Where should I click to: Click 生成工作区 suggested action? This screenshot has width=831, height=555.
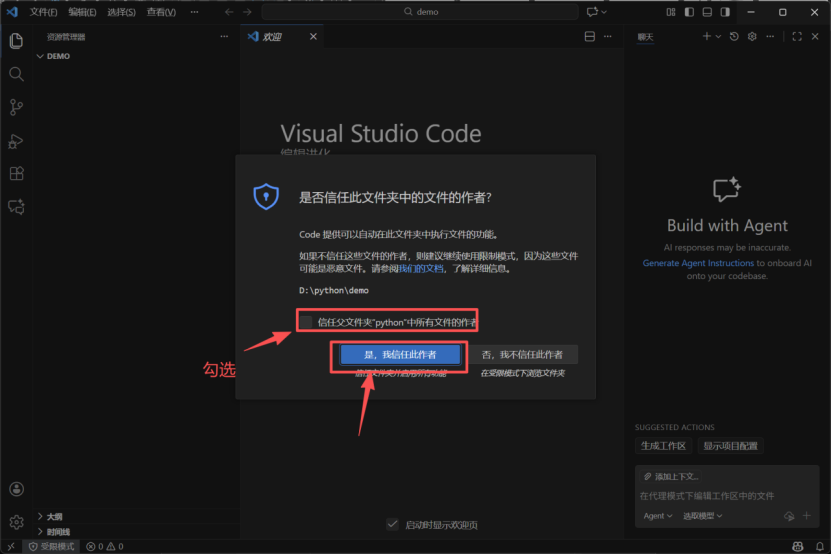[x=663, y=446]
